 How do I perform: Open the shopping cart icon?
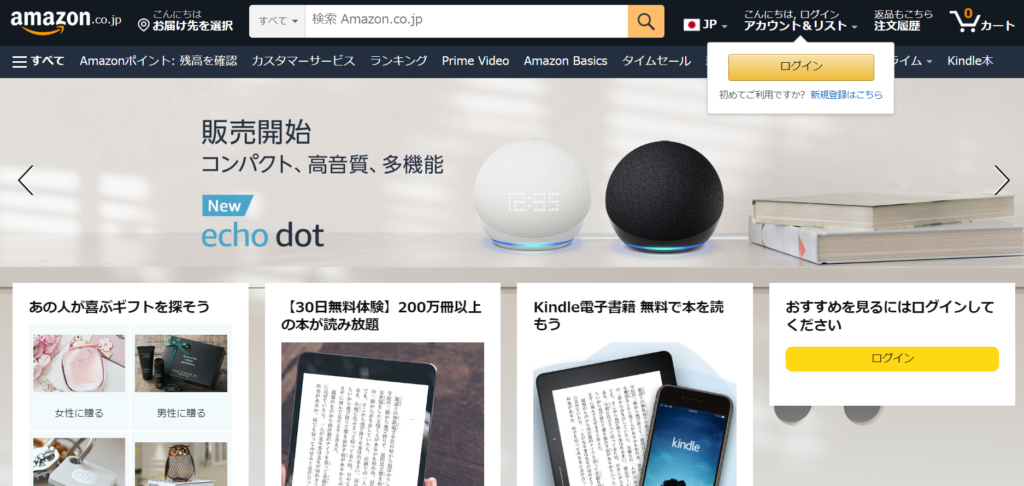(982, 22)
